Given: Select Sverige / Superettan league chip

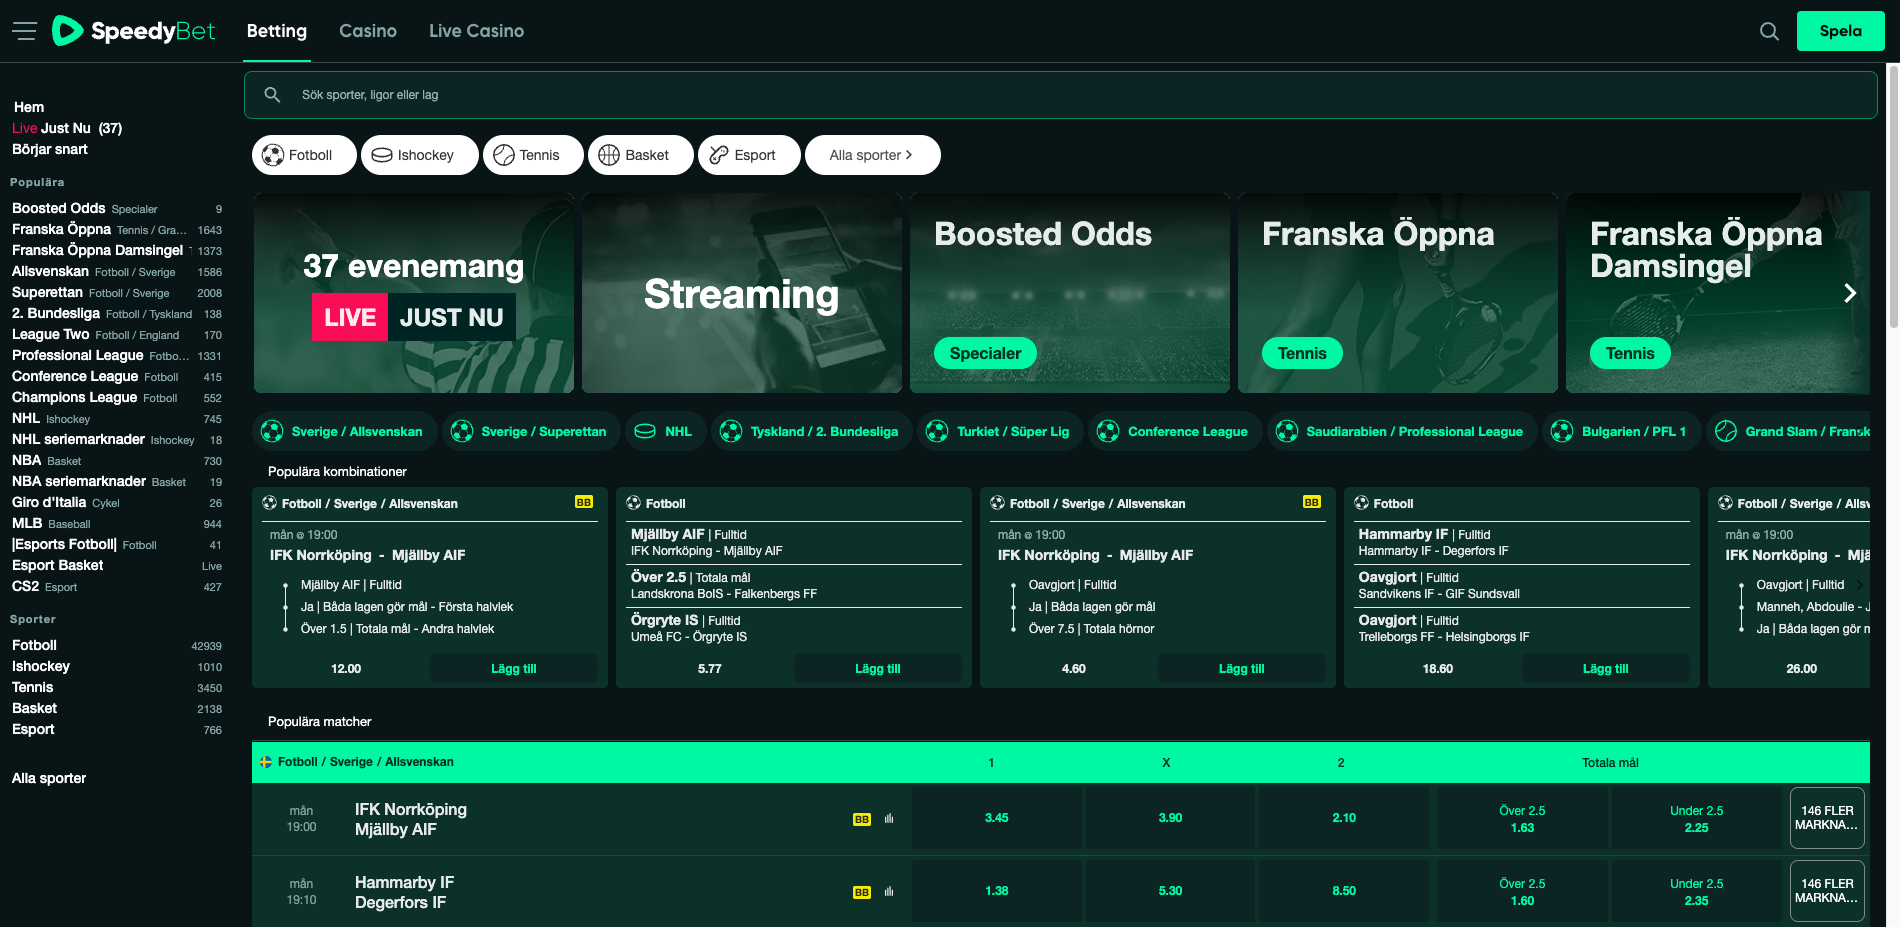Looking at the screenshot, I should click(531, 431).
